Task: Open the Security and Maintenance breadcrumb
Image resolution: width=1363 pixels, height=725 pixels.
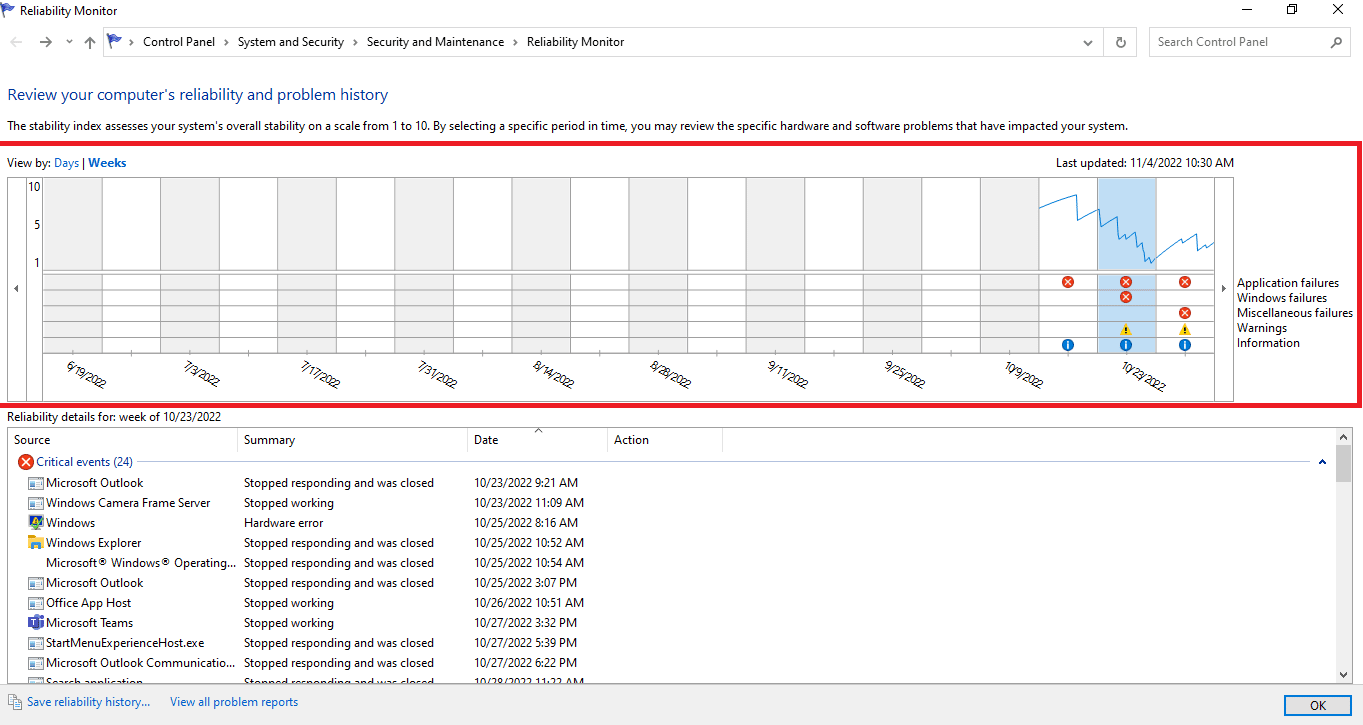Action: click(x=435, y=41)
